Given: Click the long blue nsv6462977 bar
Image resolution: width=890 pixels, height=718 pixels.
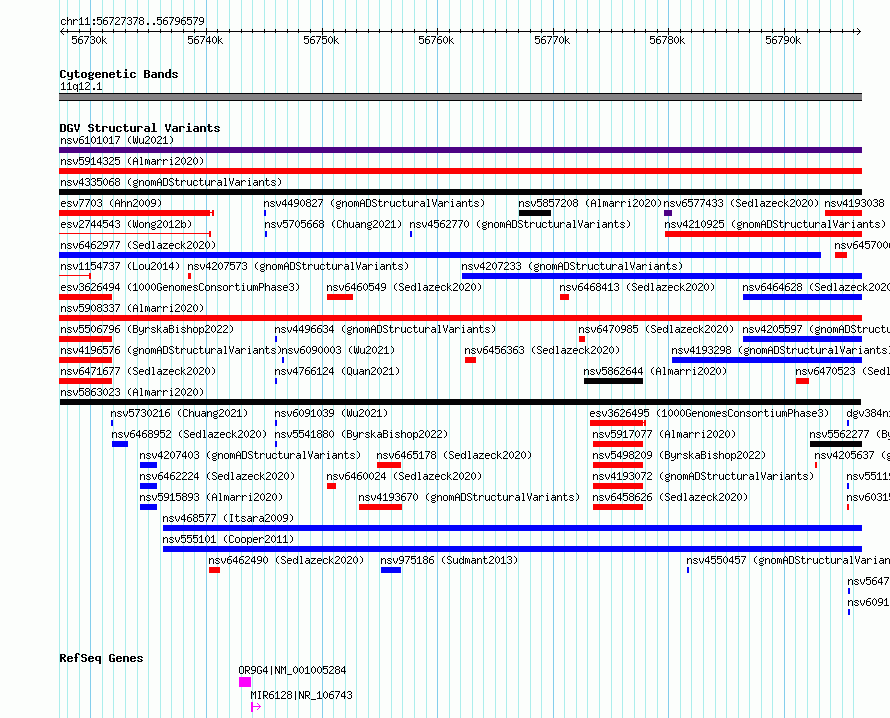Looking at the screenshot, I should pos(440,255).
